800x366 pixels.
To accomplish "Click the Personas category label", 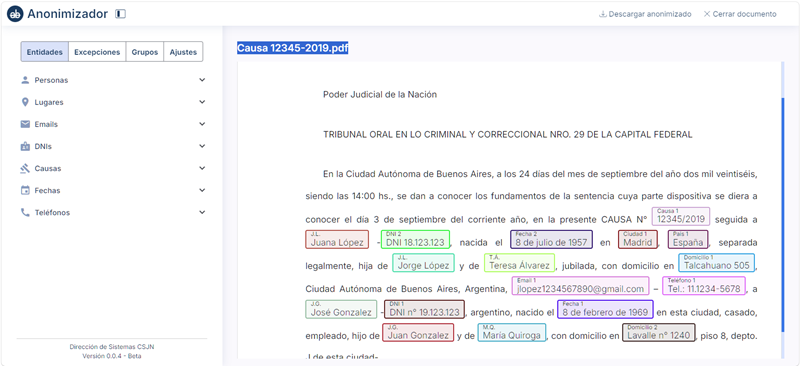I will click(51, 81).
